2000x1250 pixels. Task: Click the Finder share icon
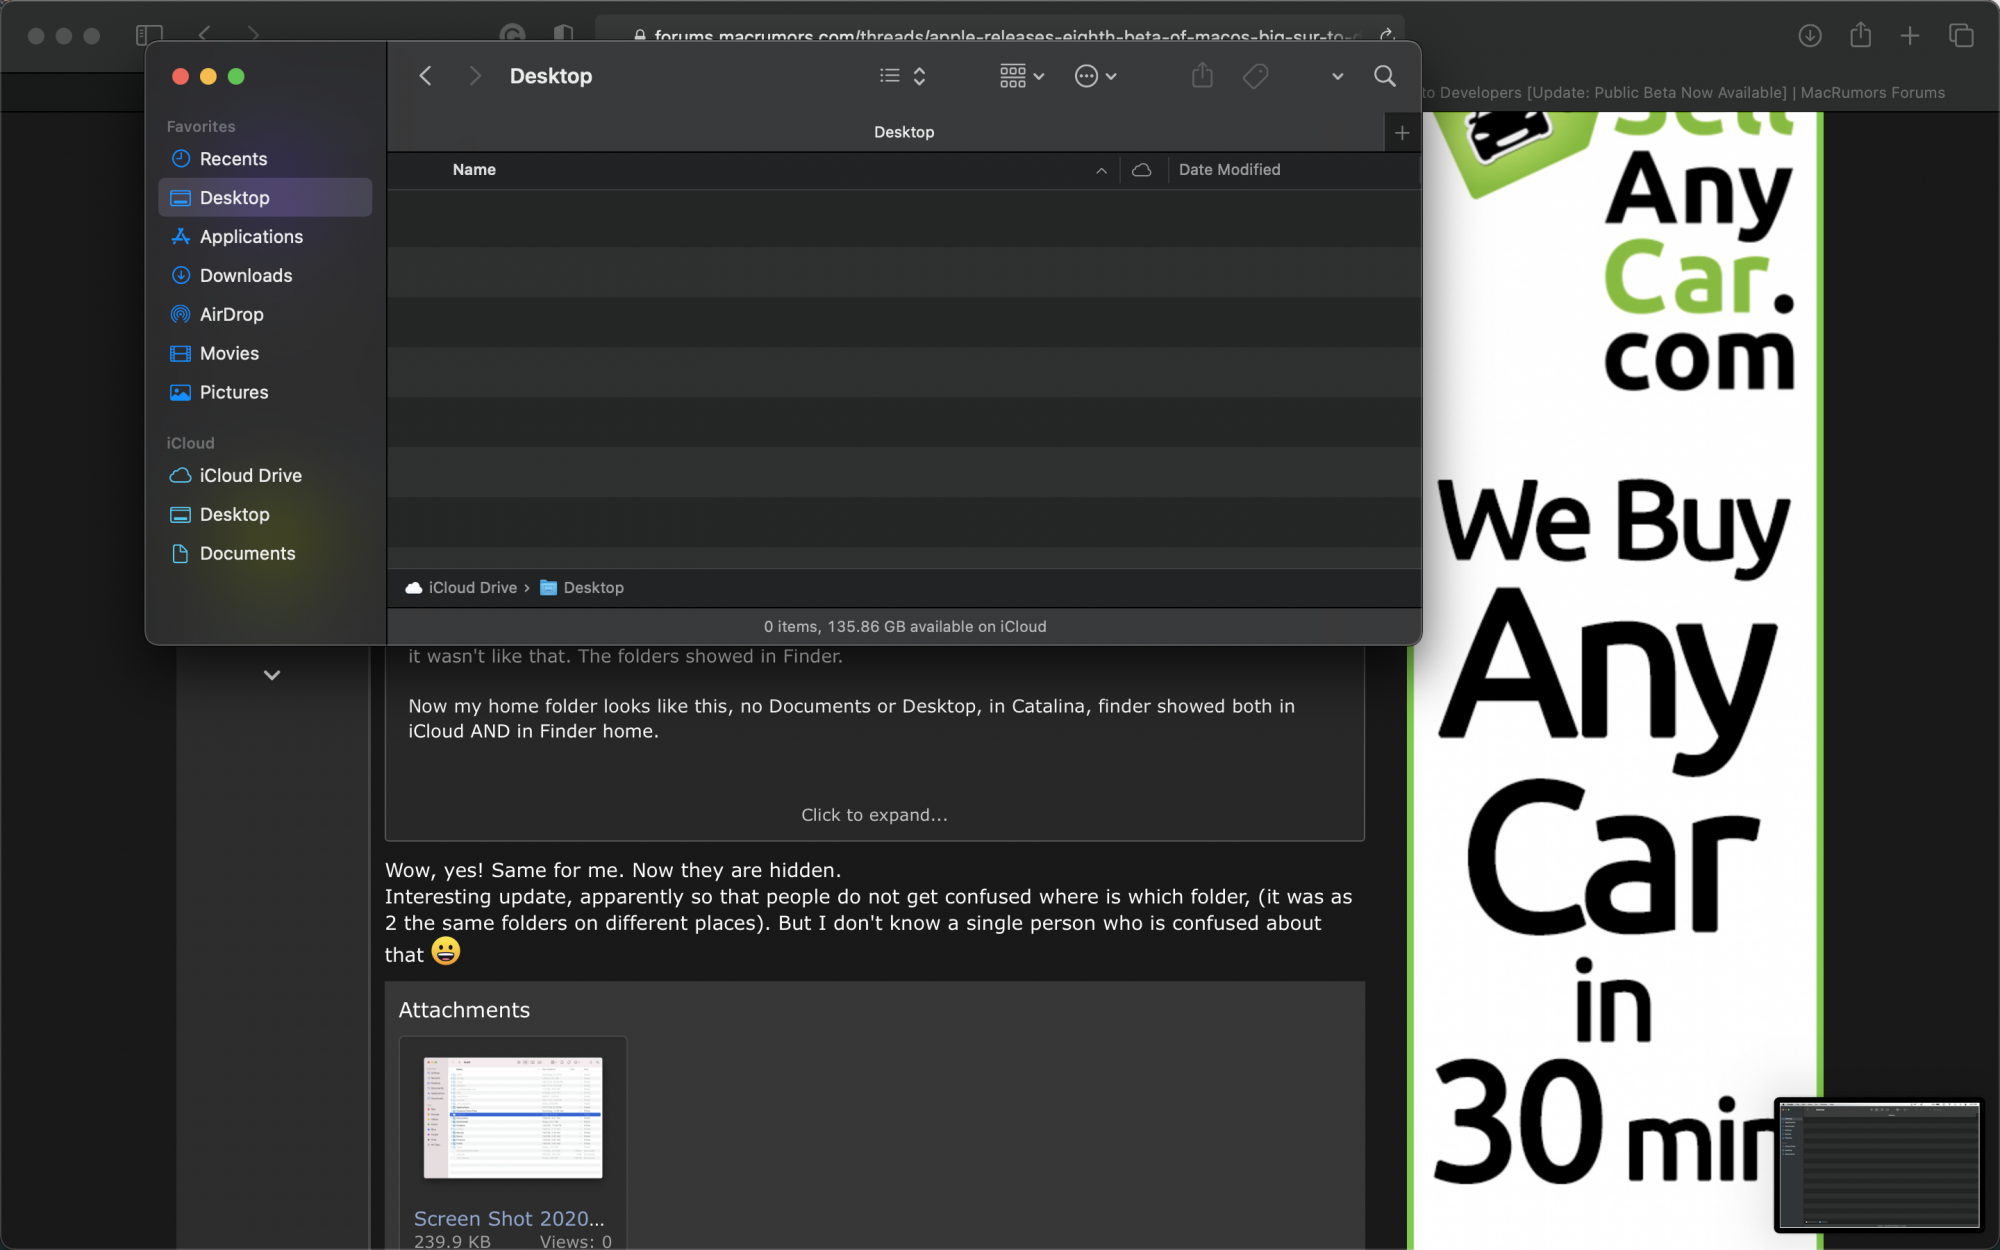click(1202, 76)
